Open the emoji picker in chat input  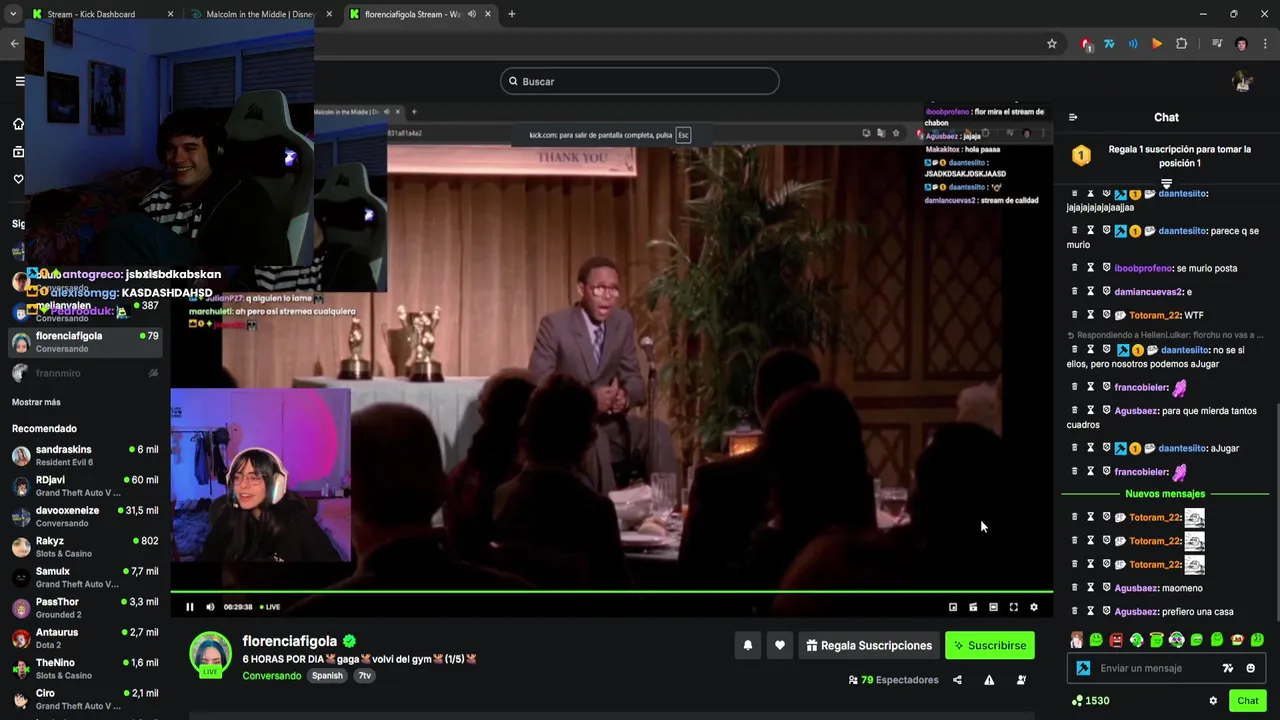[x=1250, y=668]
